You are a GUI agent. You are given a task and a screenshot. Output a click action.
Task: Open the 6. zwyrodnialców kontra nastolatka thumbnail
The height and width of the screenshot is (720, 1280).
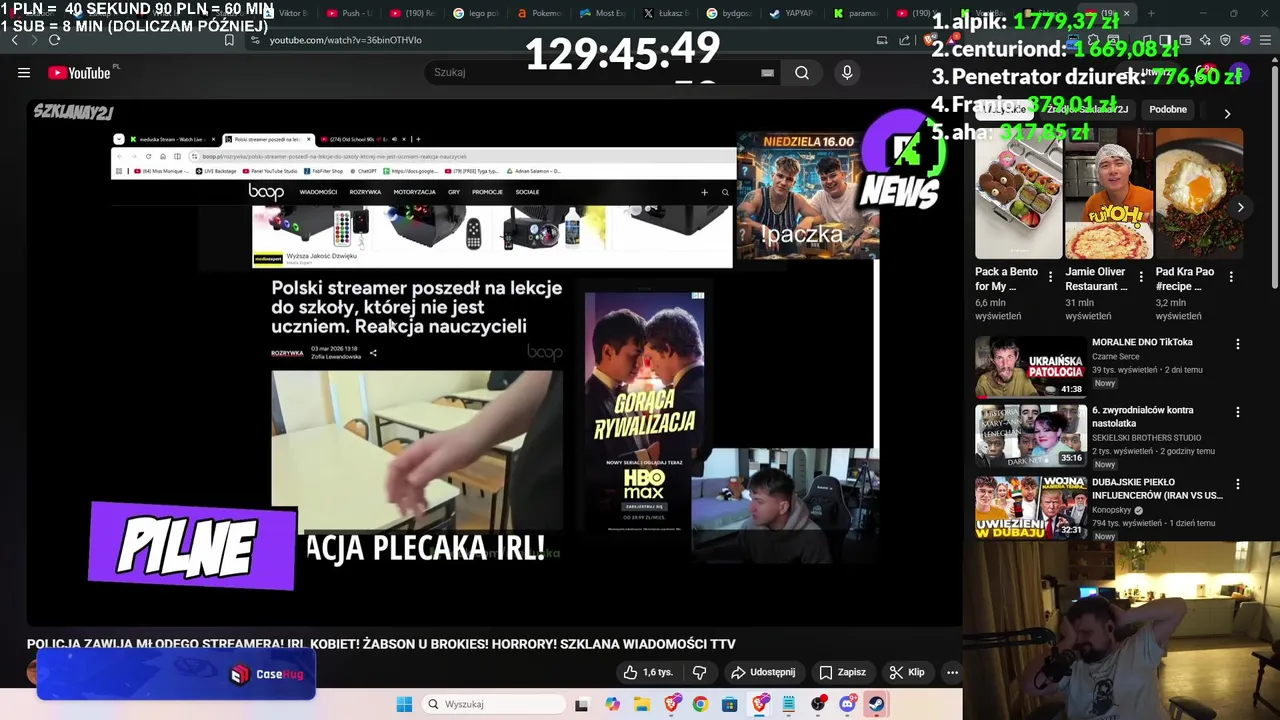pyautogui.click(x=1031, y=435)
